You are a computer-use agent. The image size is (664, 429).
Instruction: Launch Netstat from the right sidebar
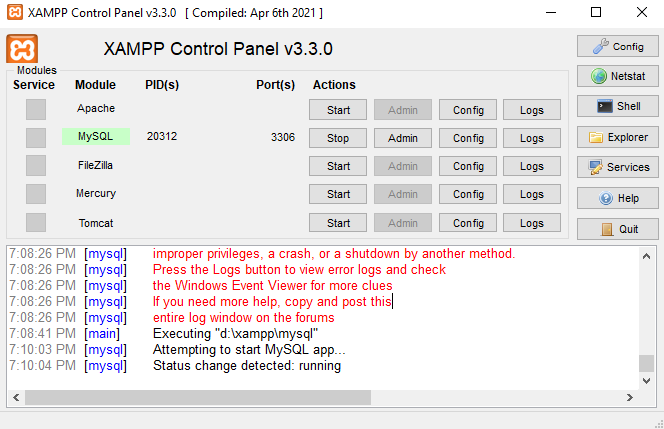[x=617, y=76]
